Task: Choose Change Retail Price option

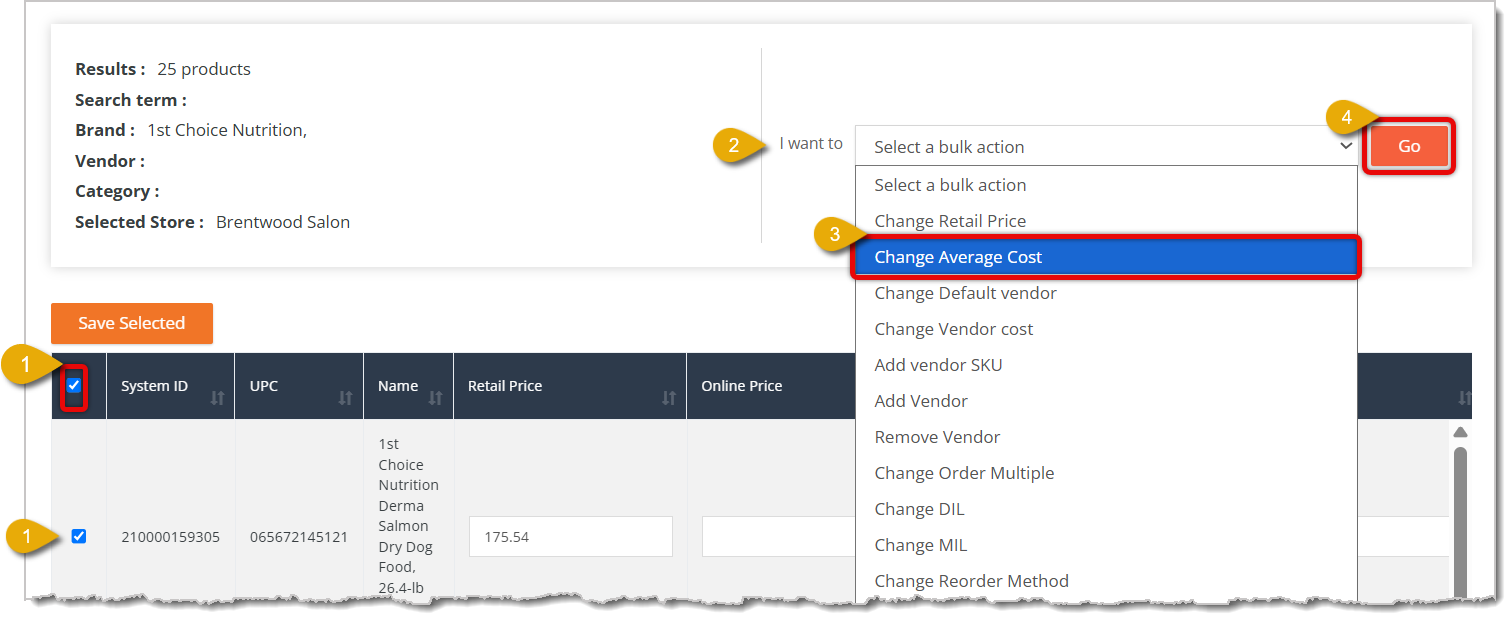Action: 1106,221
